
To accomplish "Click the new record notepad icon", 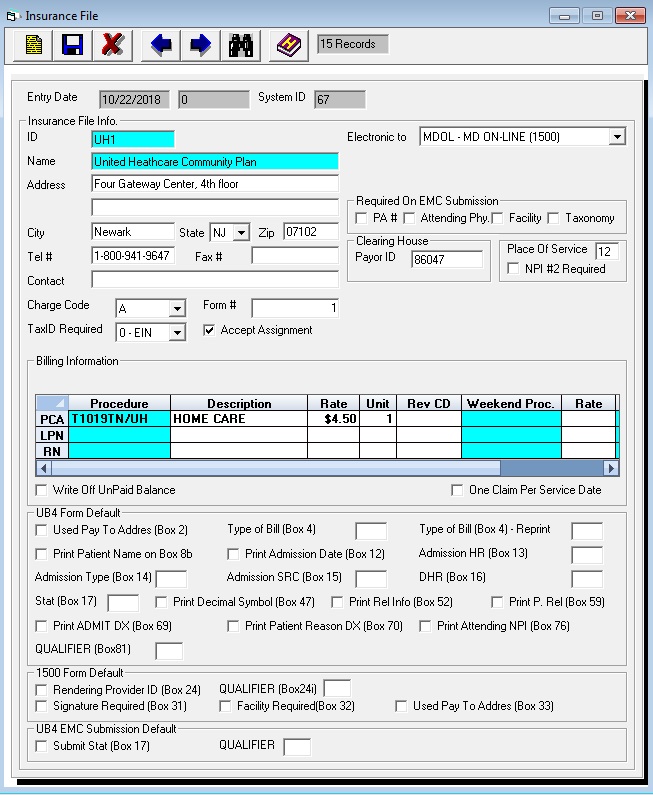I will pyautogui.click(x=33, y=45).
